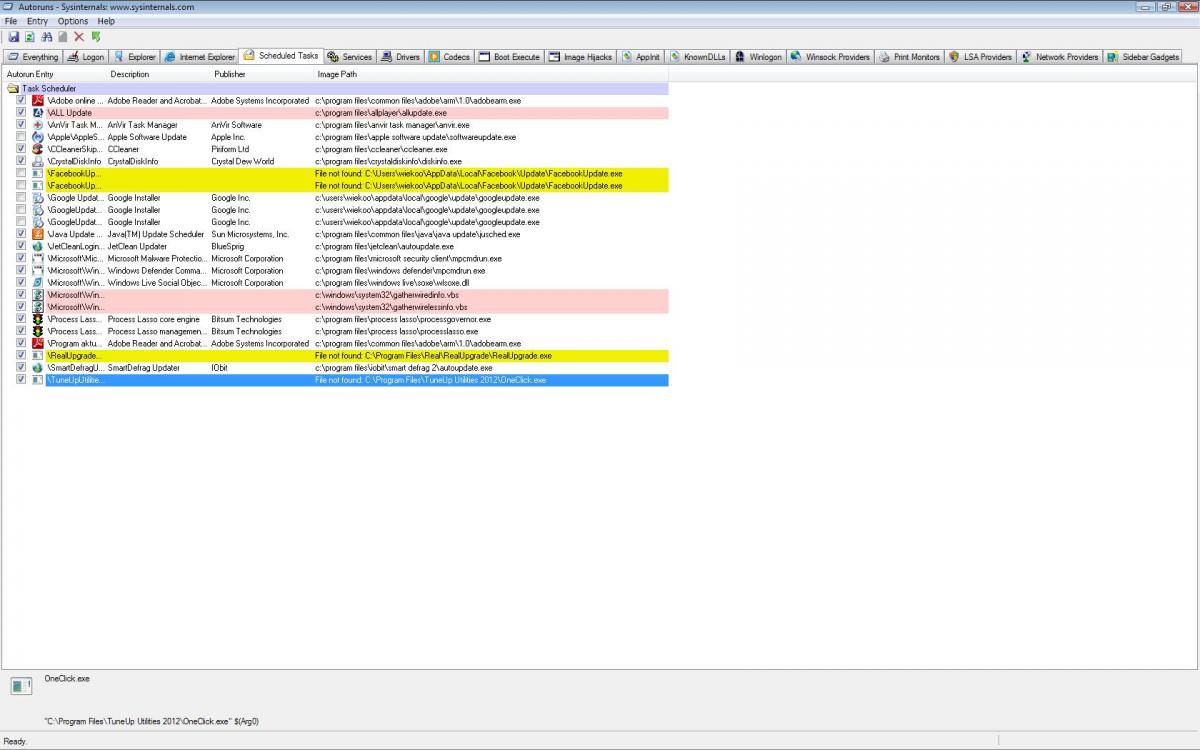Click the AnVir Task Manager entry icon
This screenshot has width=1200, height=750.
tap(38, 125)
